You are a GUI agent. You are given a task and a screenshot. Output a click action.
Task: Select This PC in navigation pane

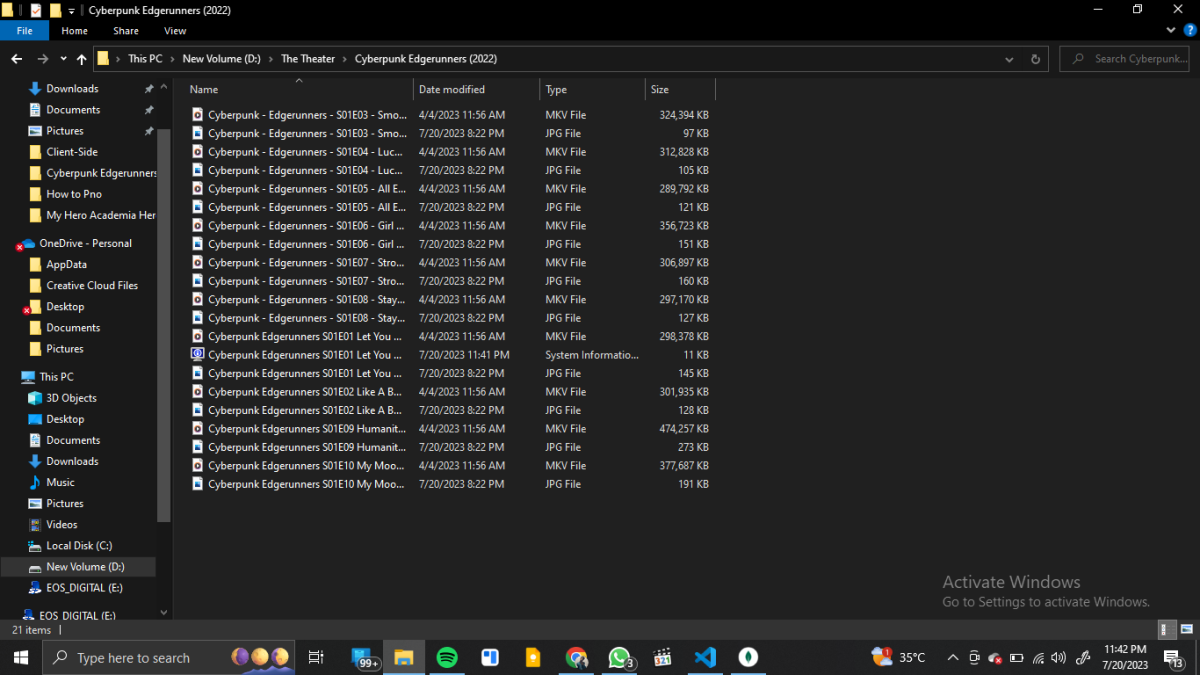tap(56, 377)
